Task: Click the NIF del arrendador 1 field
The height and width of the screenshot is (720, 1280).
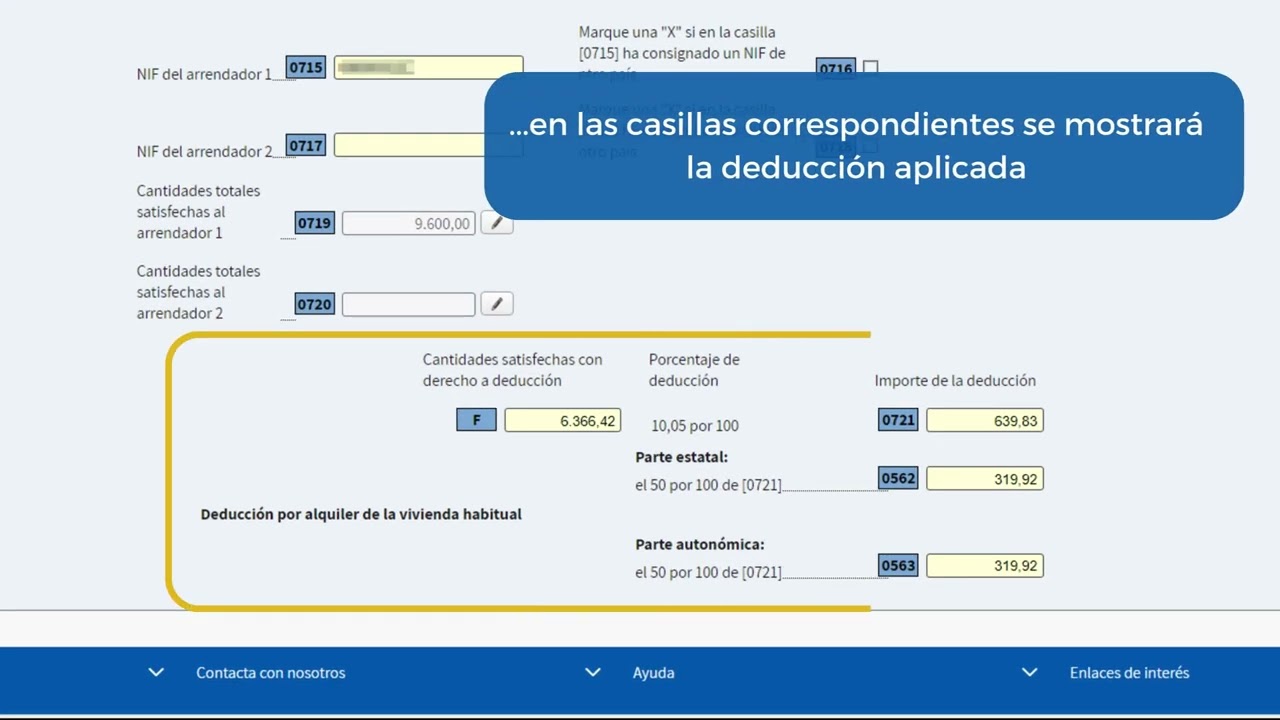Action: click(428, 67)
